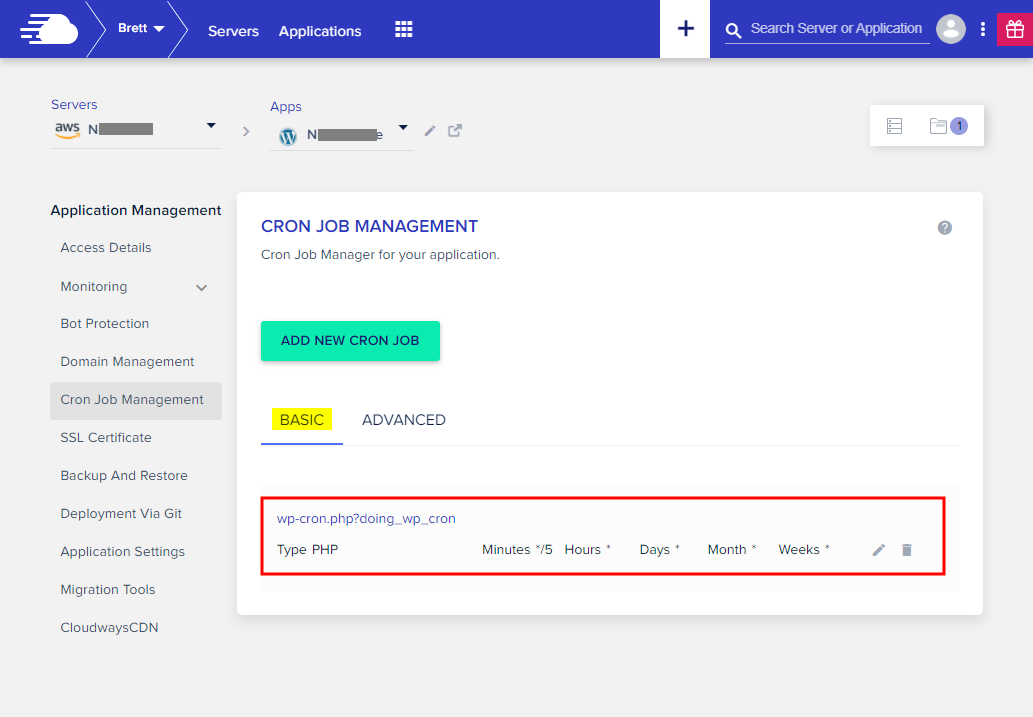Switch to the ADVANCED tab

coord(404,420)
